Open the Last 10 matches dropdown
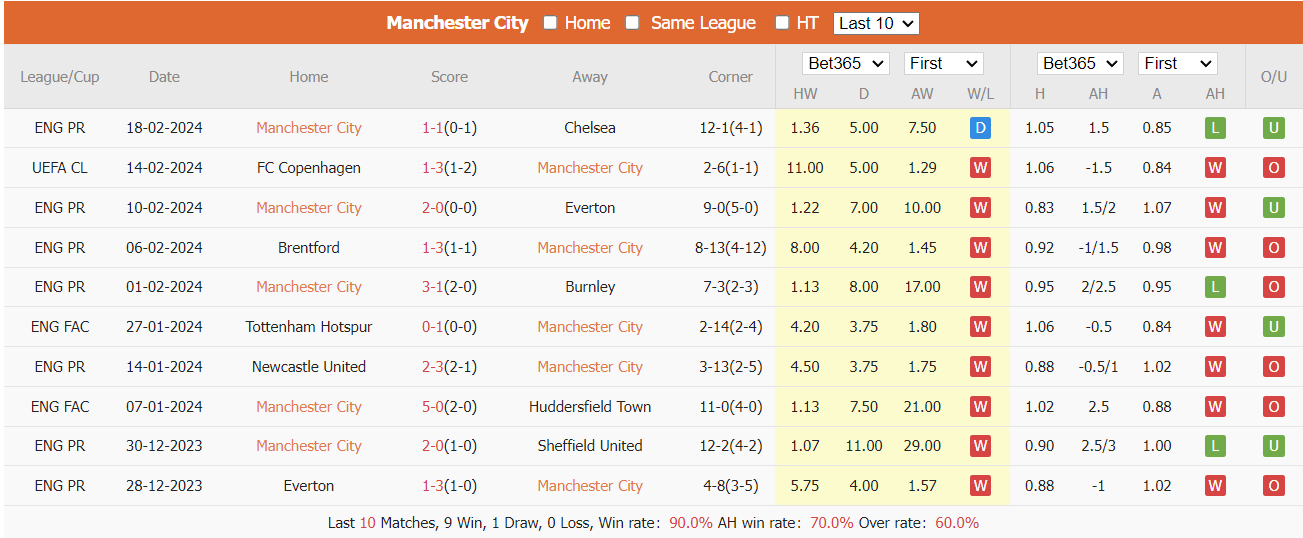This screenshot has height=538, width=1303. (875, 23)
